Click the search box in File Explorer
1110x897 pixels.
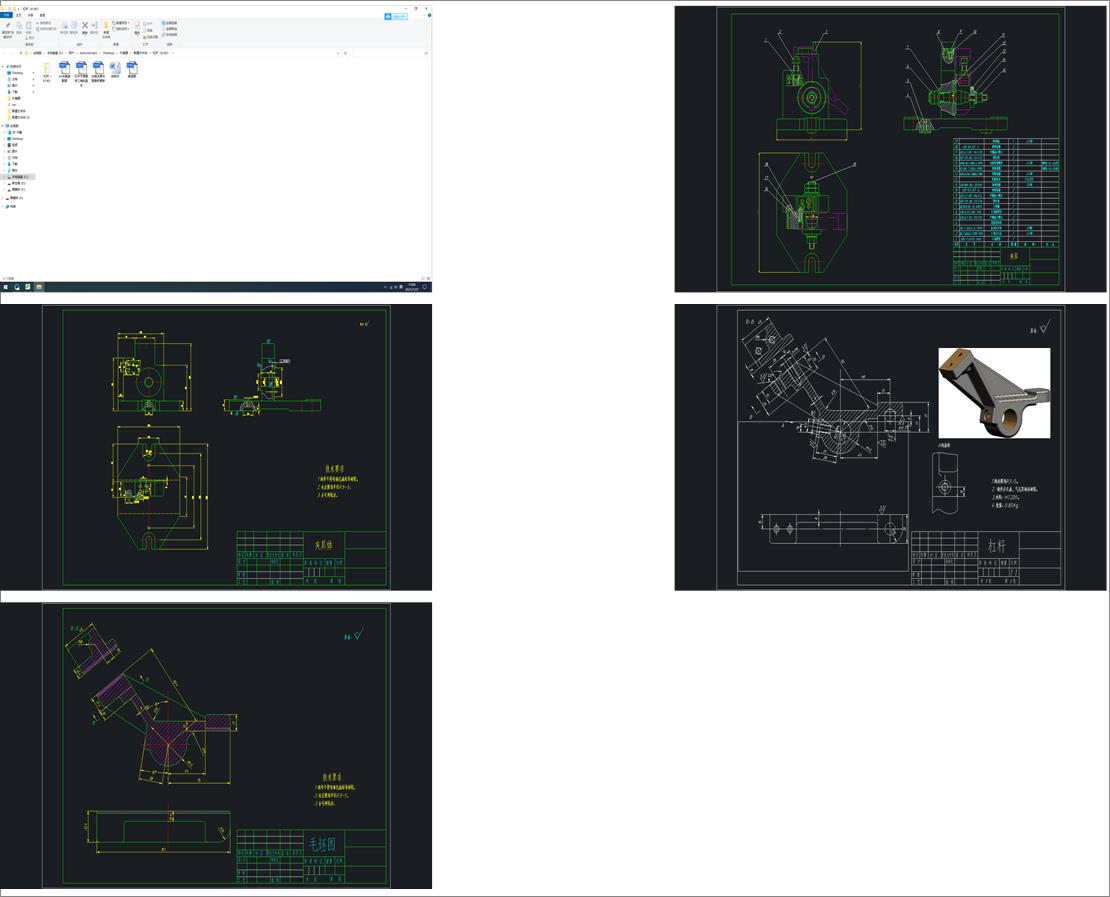(389, 53)
